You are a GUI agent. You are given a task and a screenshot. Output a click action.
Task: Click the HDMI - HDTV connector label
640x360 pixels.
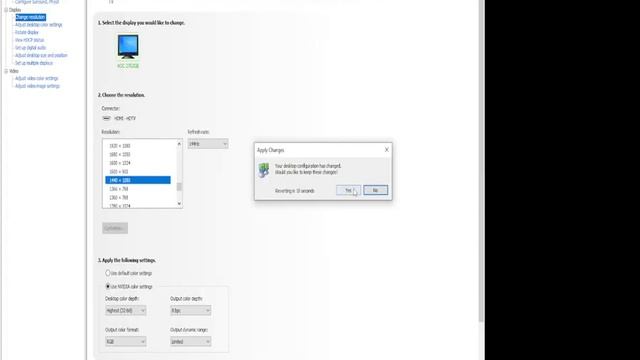[x=125, y=118]
